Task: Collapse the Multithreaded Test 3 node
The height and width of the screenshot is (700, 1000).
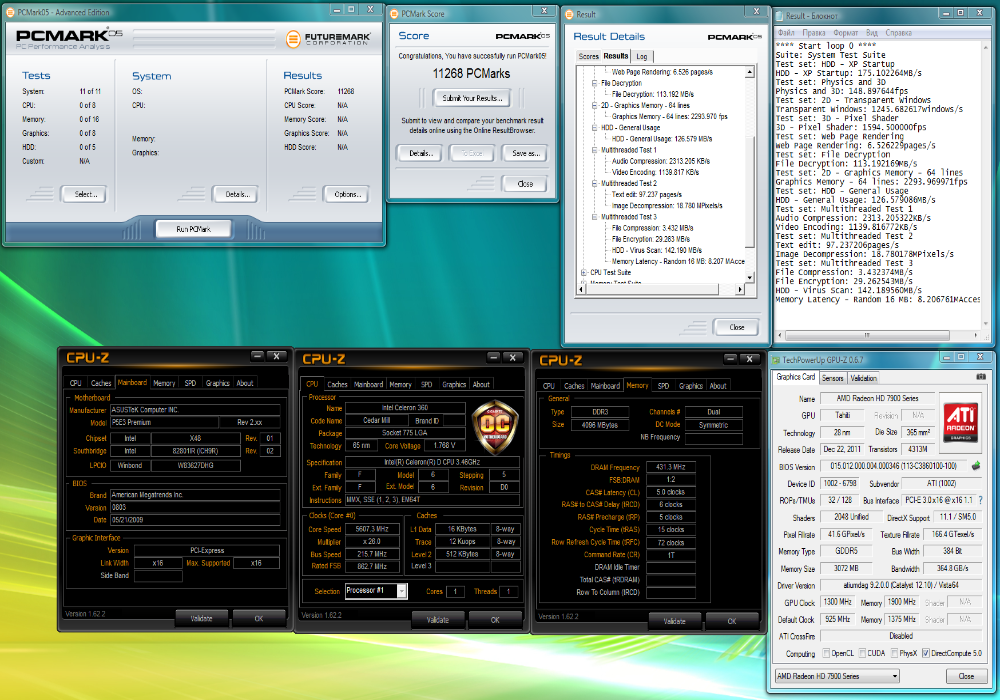Action: point(594,217)
